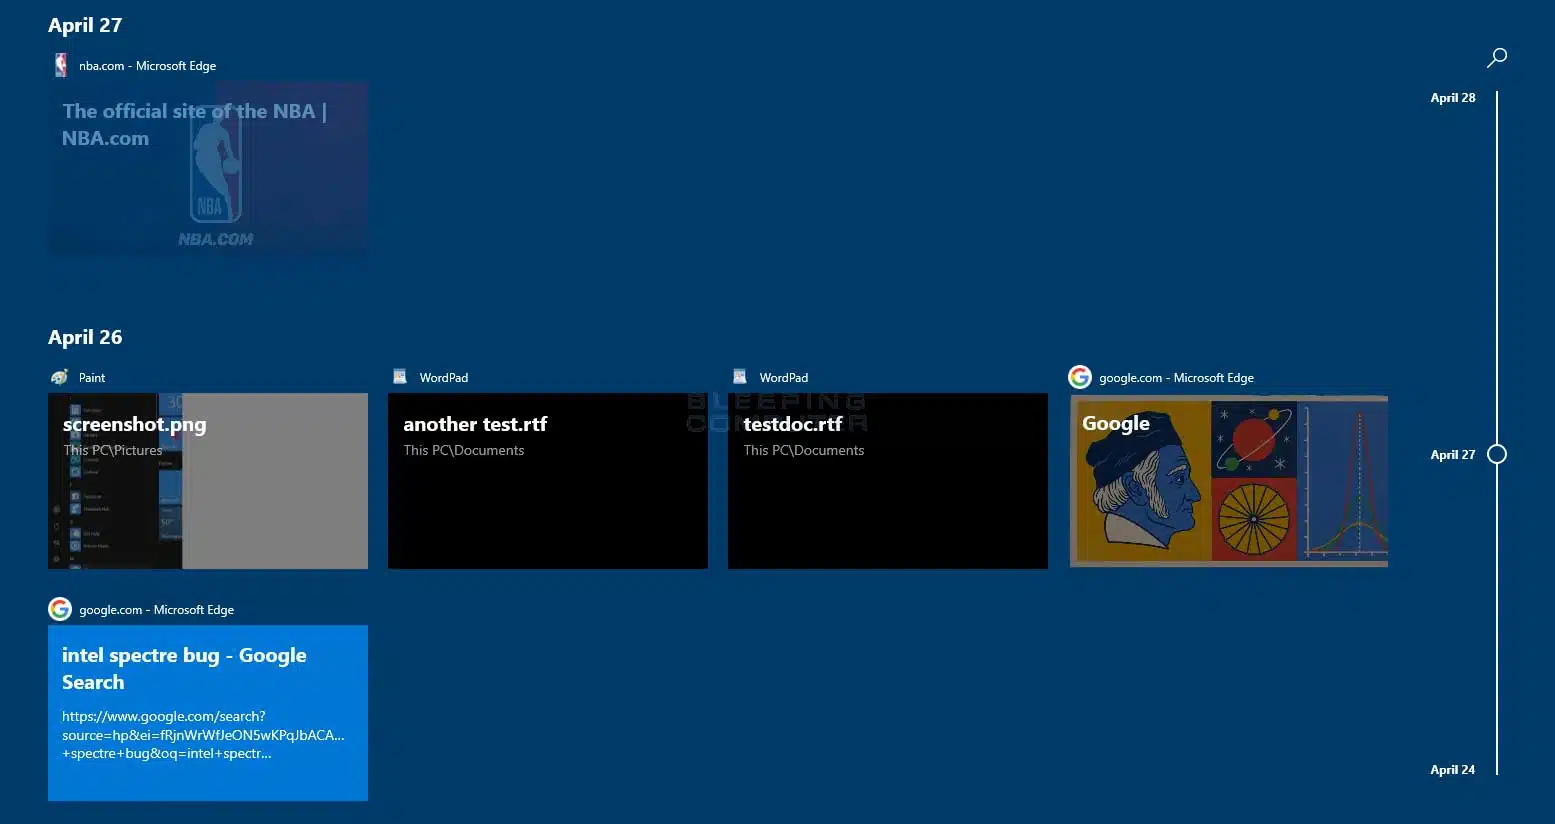The height and width of the screenshot is (824, 1555).
Task: Click the Google icon on the intel spectre search card
Action: click(x=60, y=609)
